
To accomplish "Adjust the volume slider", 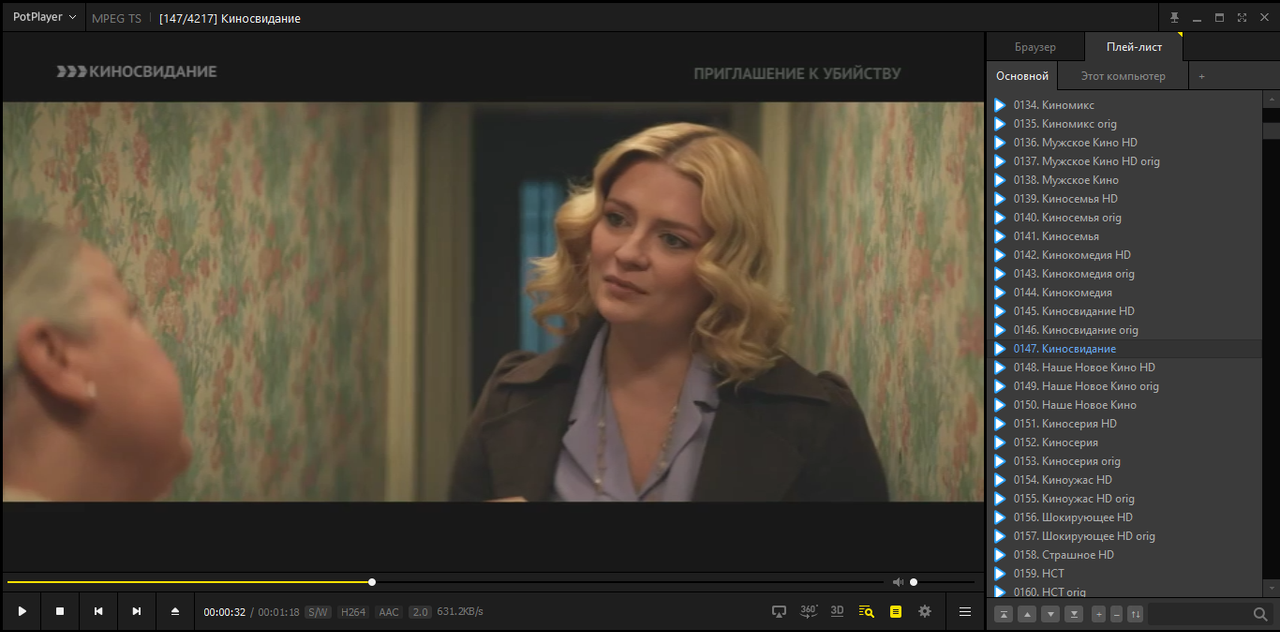I will point(942,582).
